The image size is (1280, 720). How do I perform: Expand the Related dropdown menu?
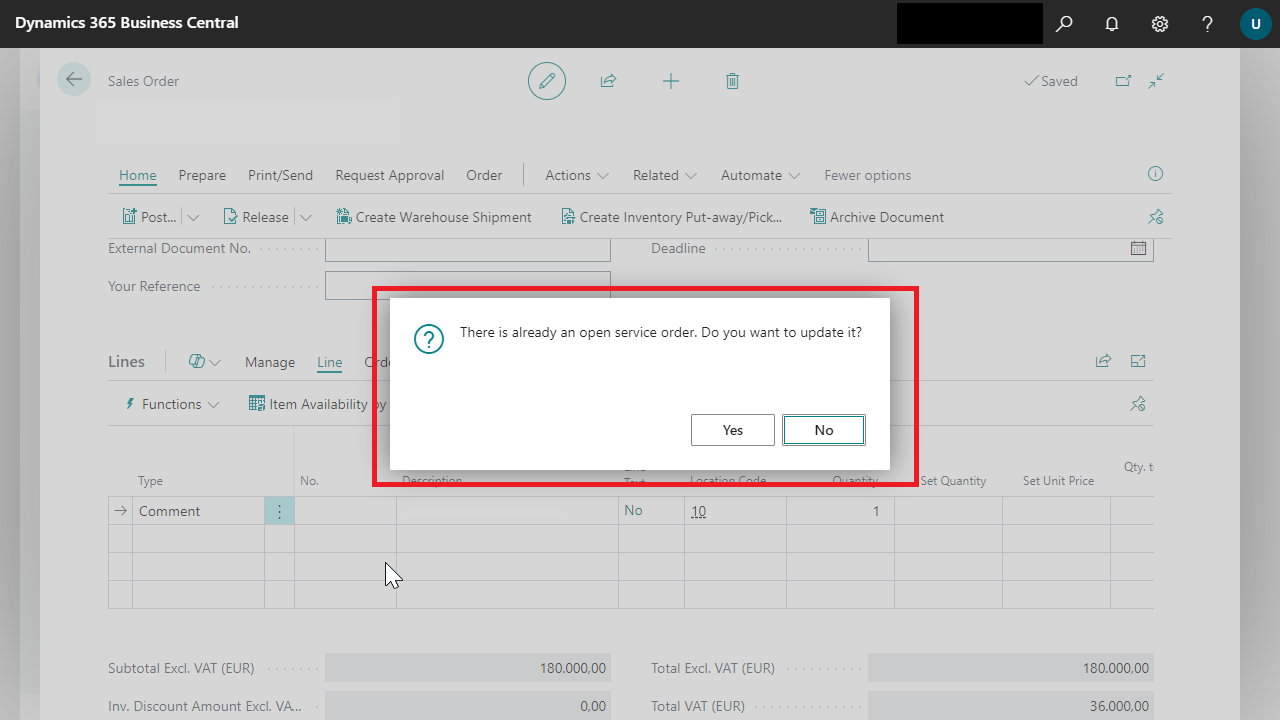point(664,175)
